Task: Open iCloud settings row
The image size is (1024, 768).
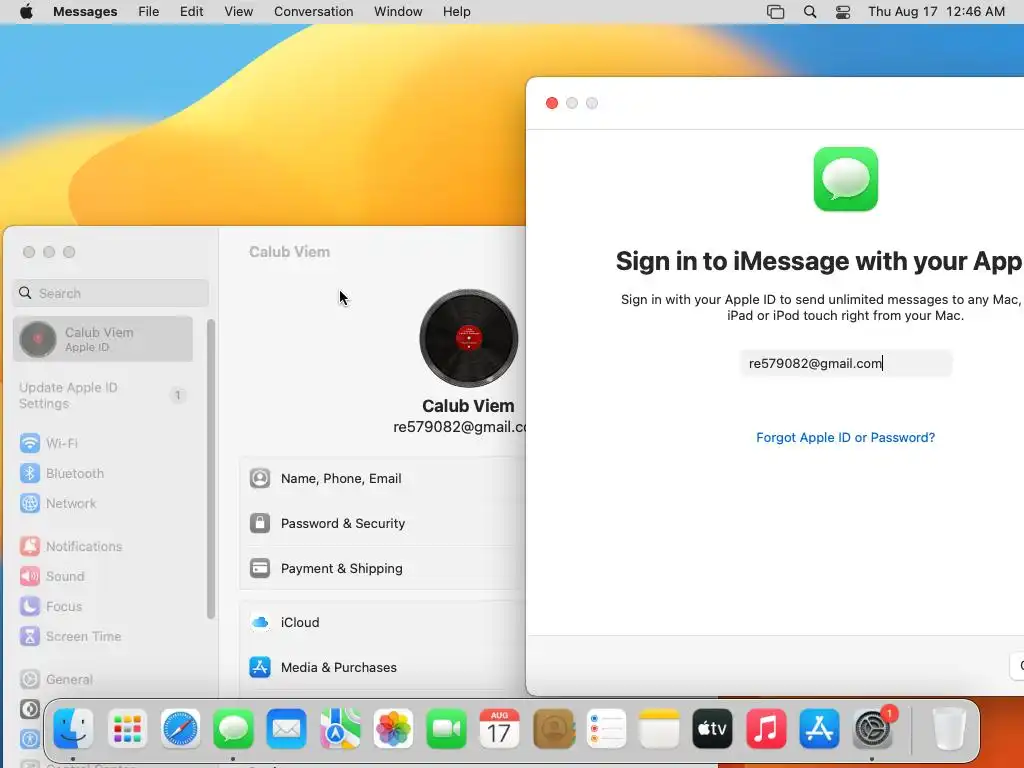Action: pos(383,623)
